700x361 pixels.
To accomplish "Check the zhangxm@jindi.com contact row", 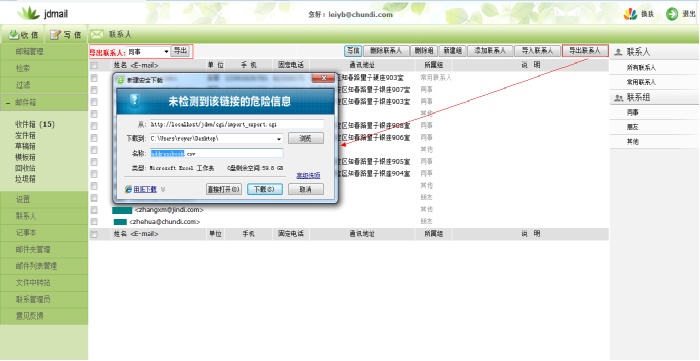I will tap(94, 209).
